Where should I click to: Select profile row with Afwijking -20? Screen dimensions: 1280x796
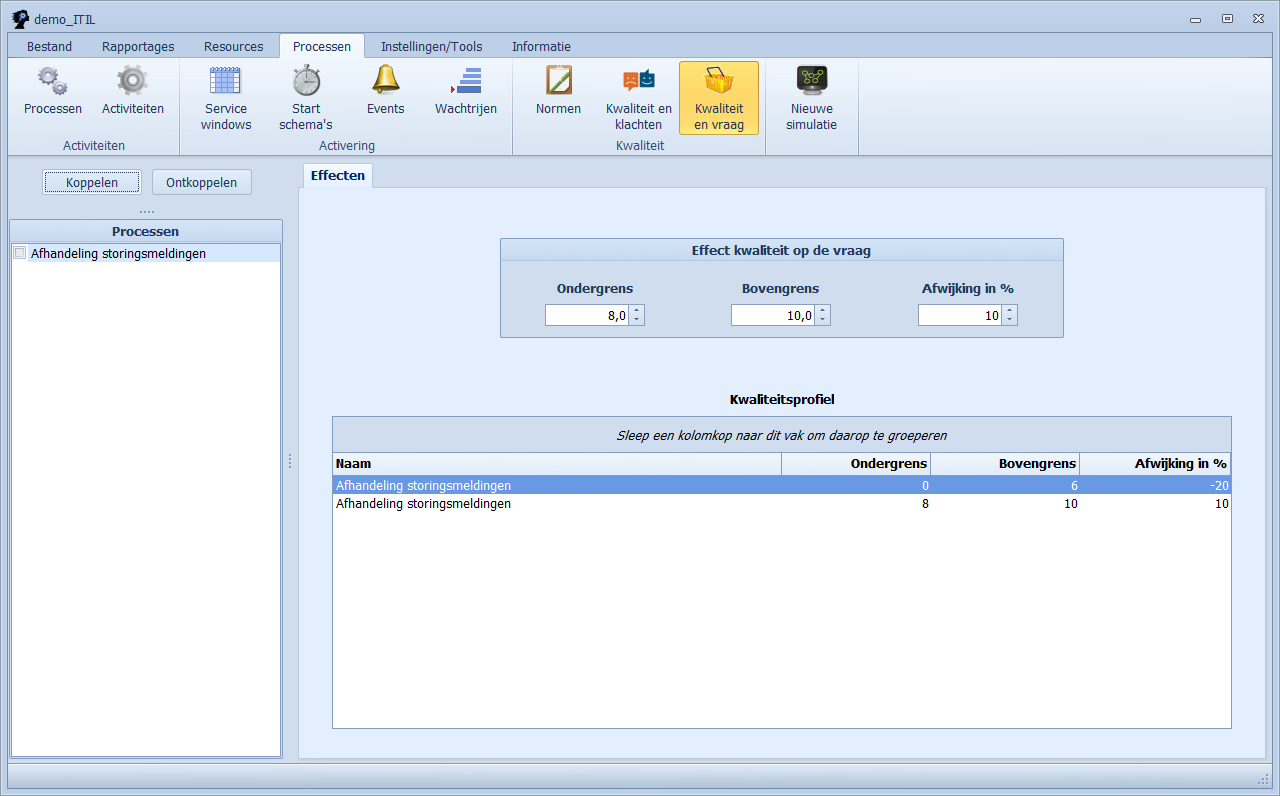coord(782,485)
